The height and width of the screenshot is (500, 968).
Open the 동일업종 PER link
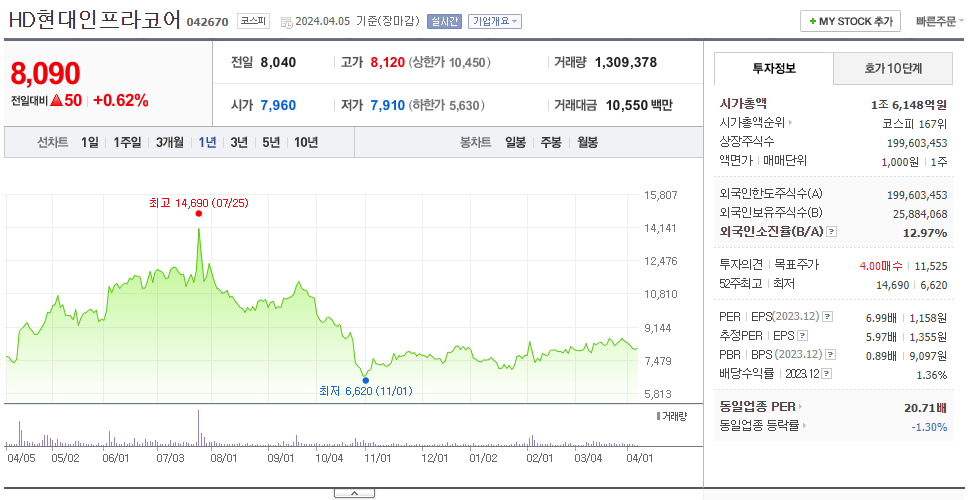(761, 407)
